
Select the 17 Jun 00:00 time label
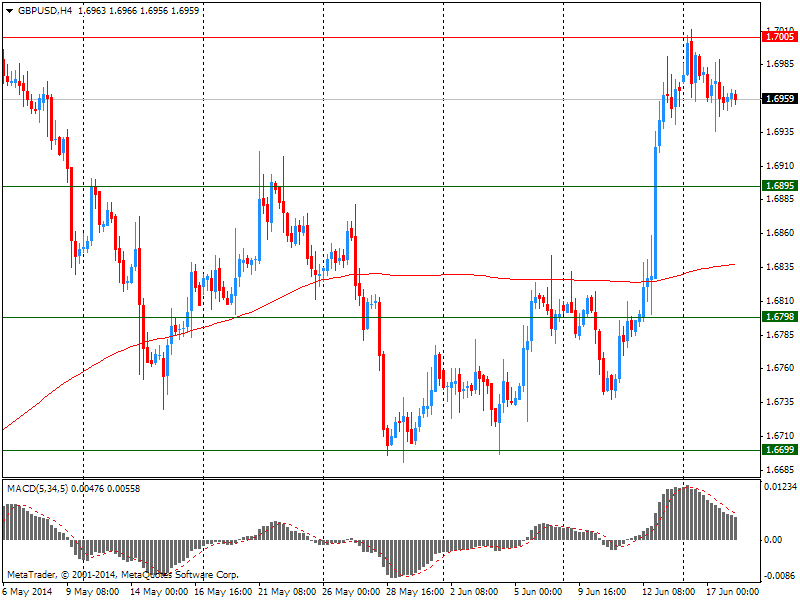[733, 592]
